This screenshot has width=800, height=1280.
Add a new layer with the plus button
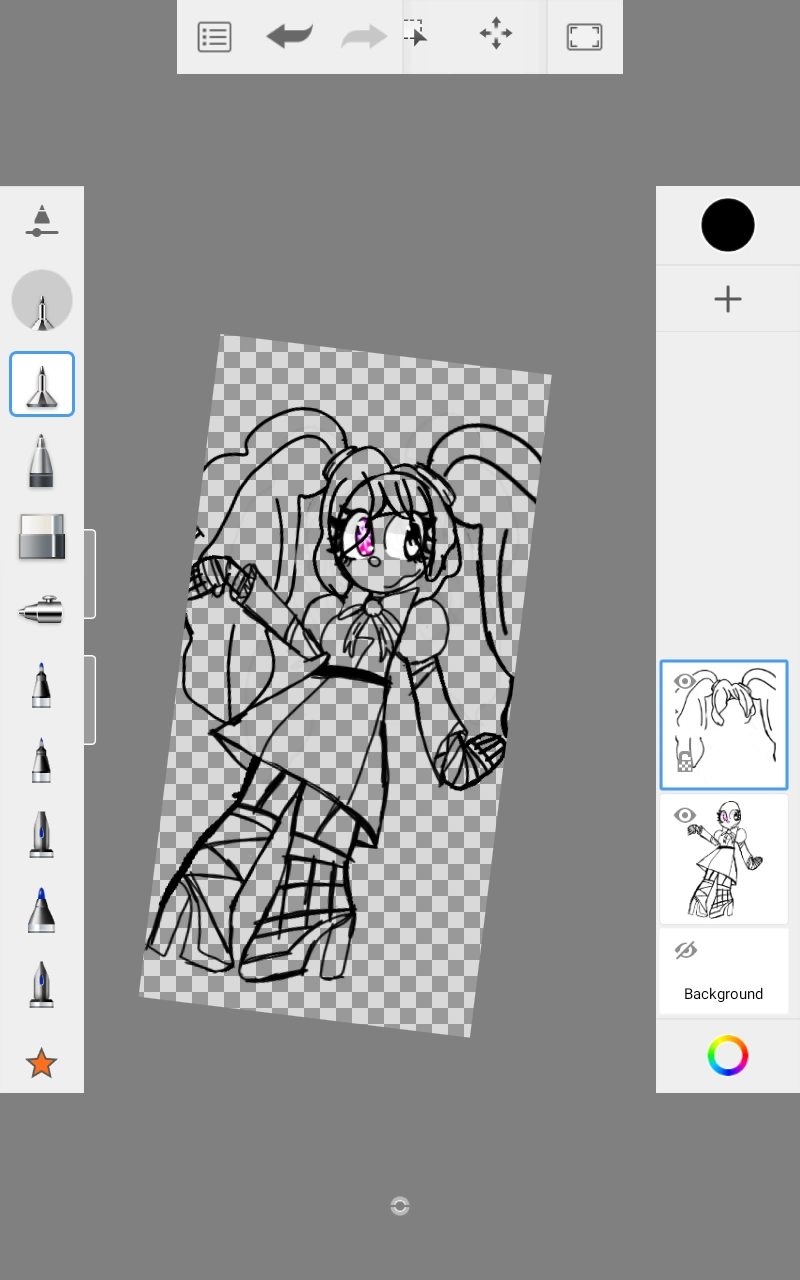coord(727,298)
